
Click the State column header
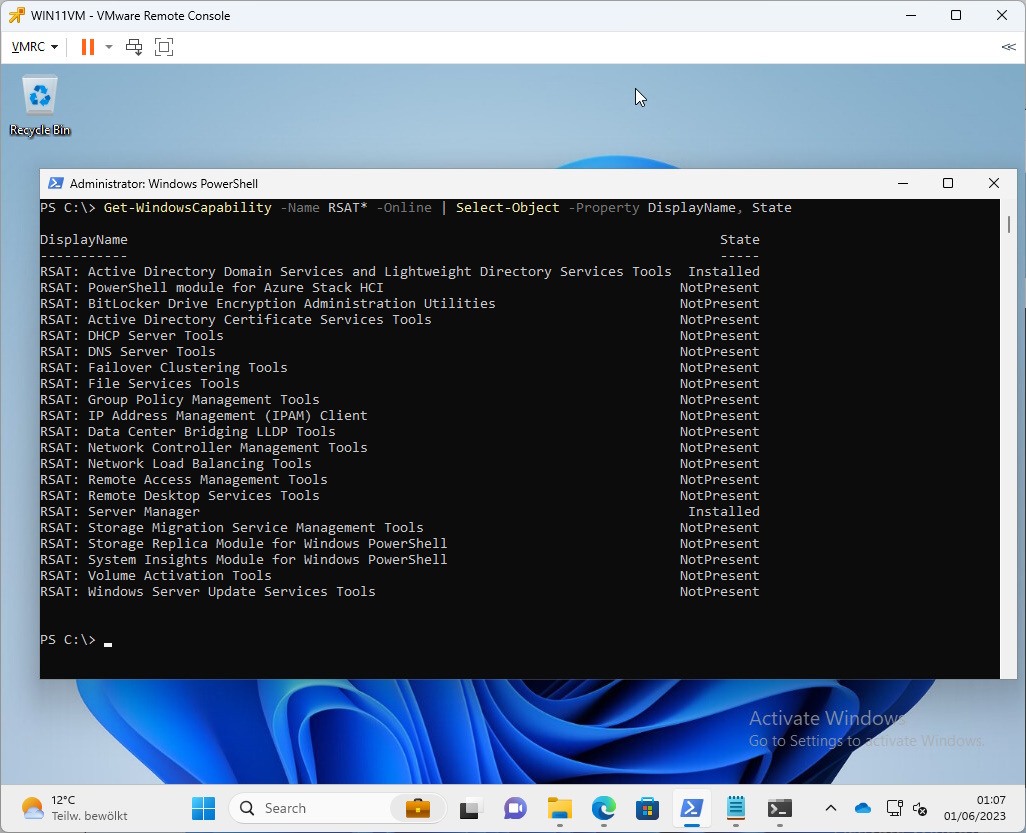[739, 239]
